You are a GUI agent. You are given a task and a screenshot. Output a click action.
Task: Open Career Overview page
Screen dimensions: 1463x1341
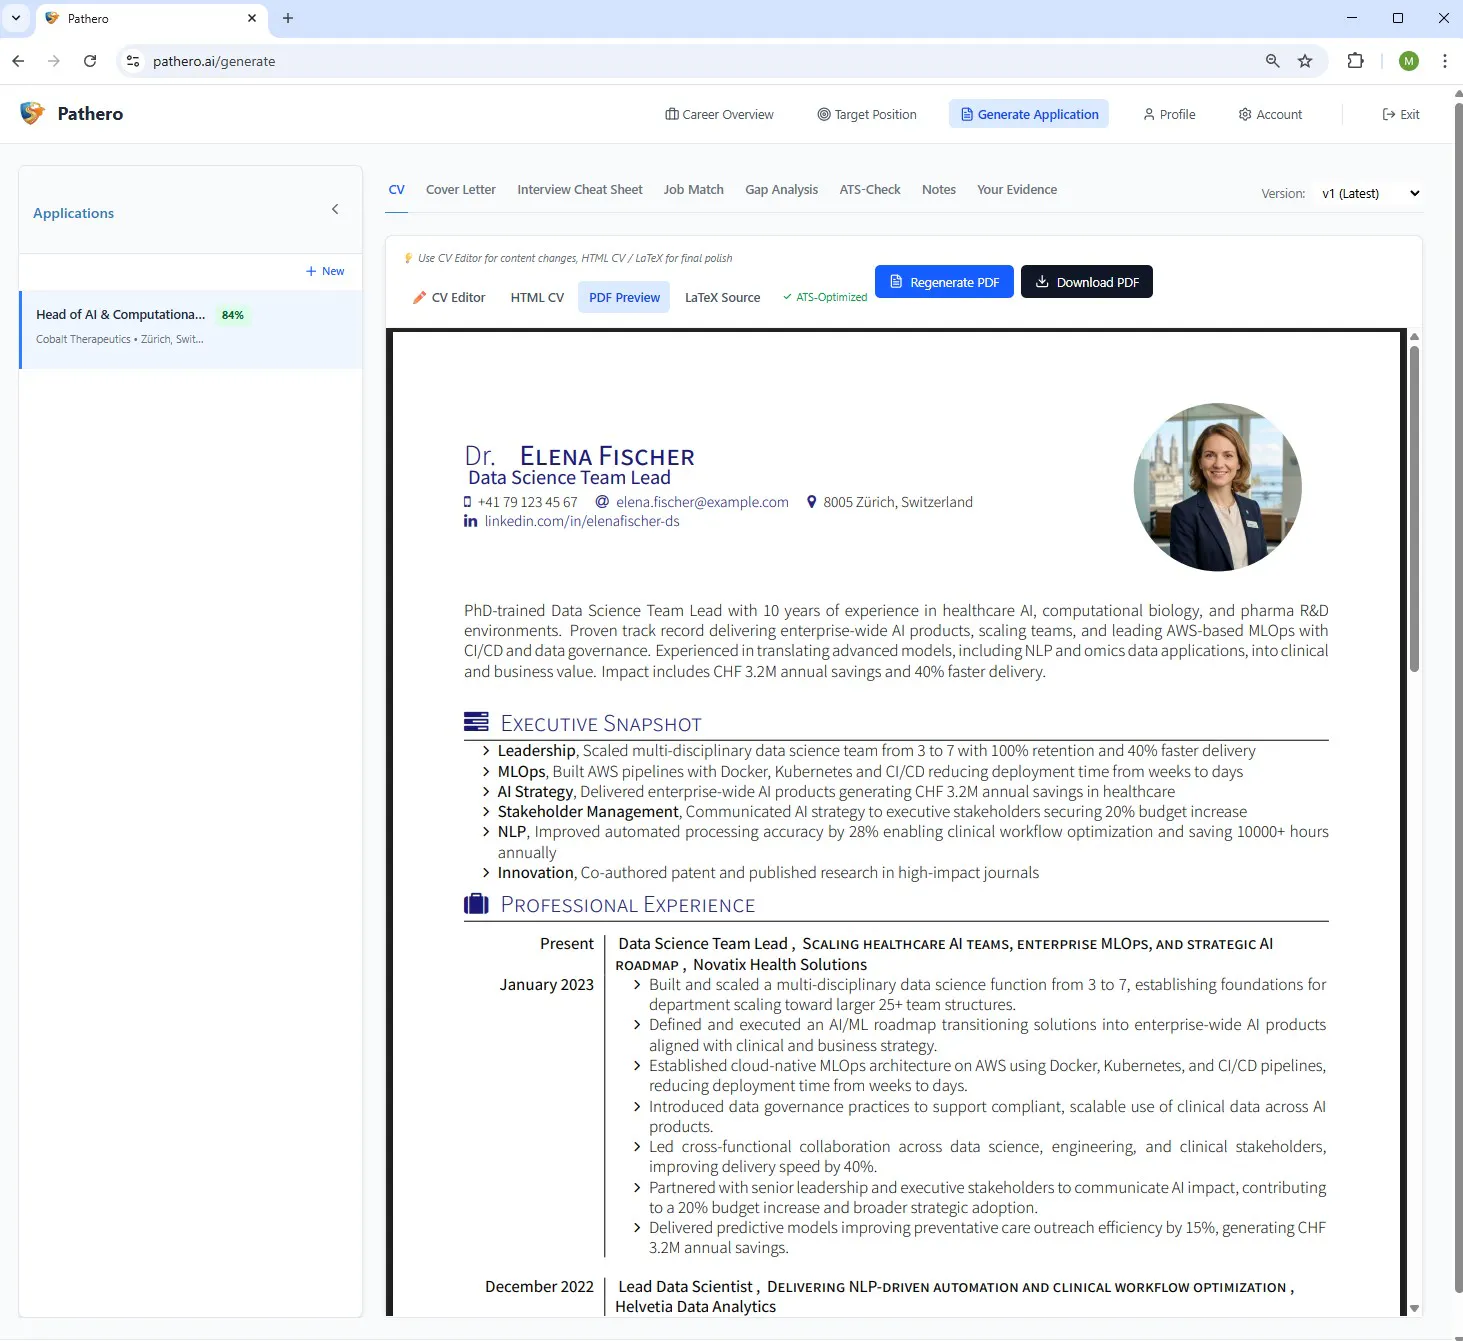pos(719,114)
